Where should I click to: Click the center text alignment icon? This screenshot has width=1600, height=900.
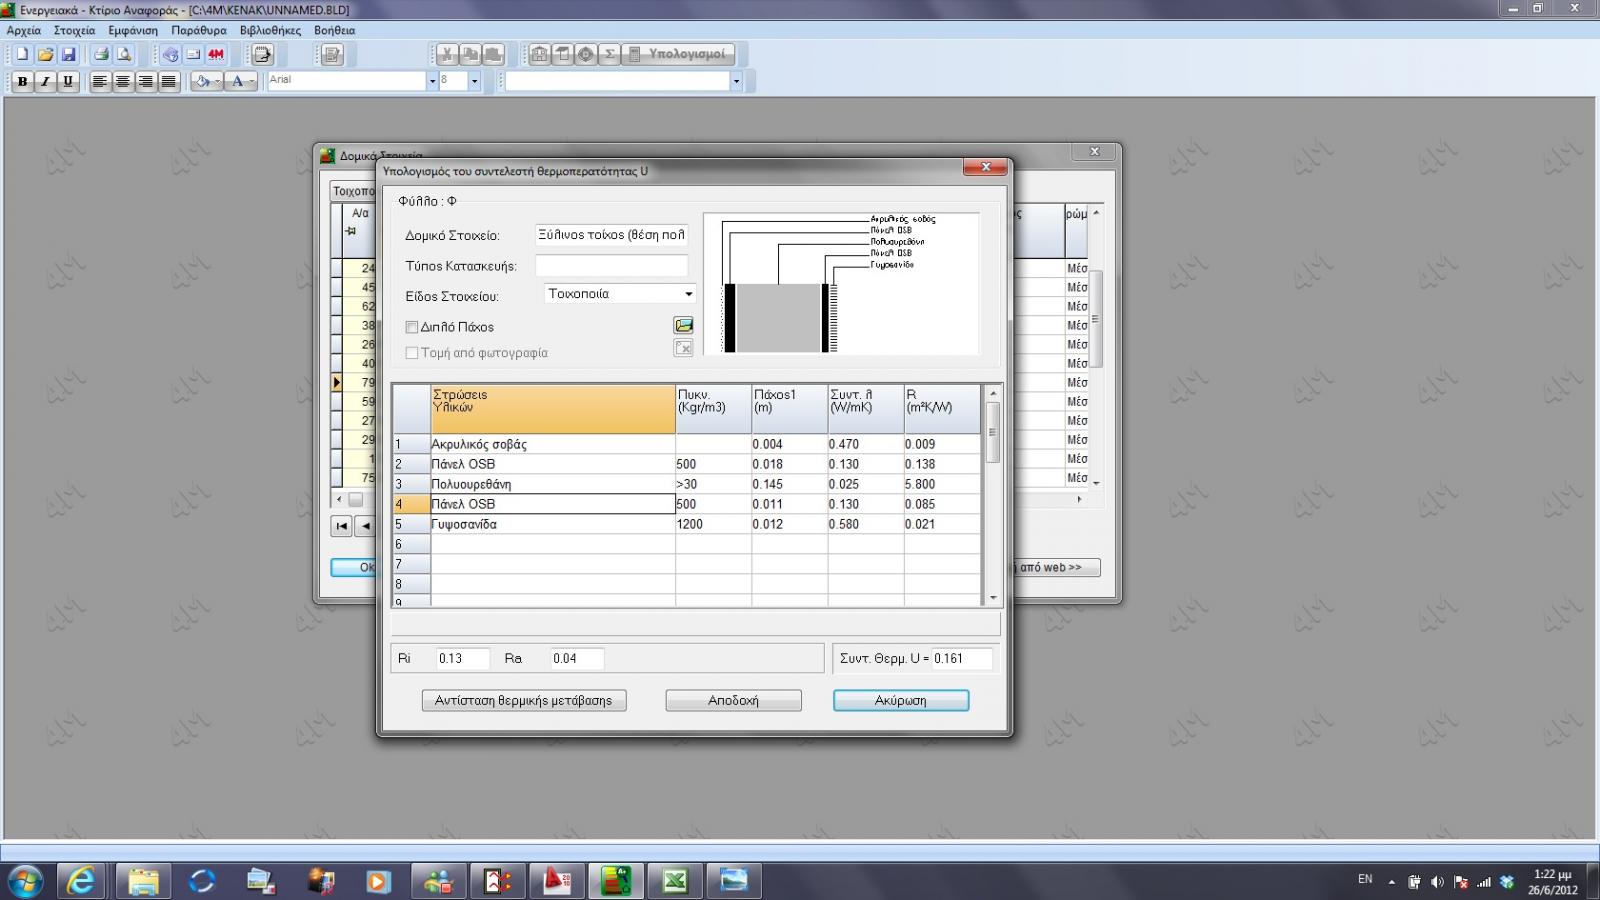123,81
